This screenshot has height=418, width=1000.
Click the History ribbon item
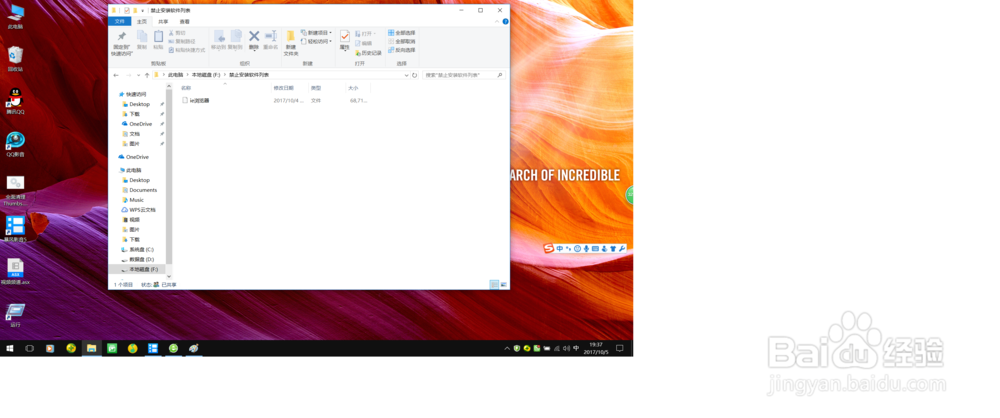(368, 53)
